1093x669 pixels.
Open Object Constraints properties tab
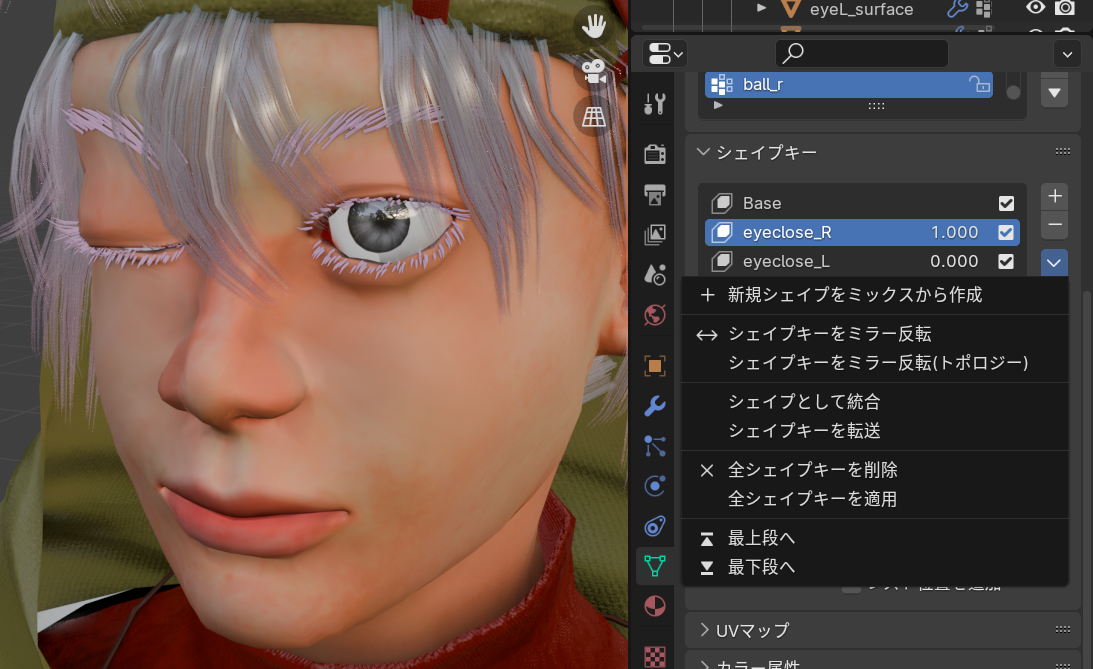tap(655, 526)
